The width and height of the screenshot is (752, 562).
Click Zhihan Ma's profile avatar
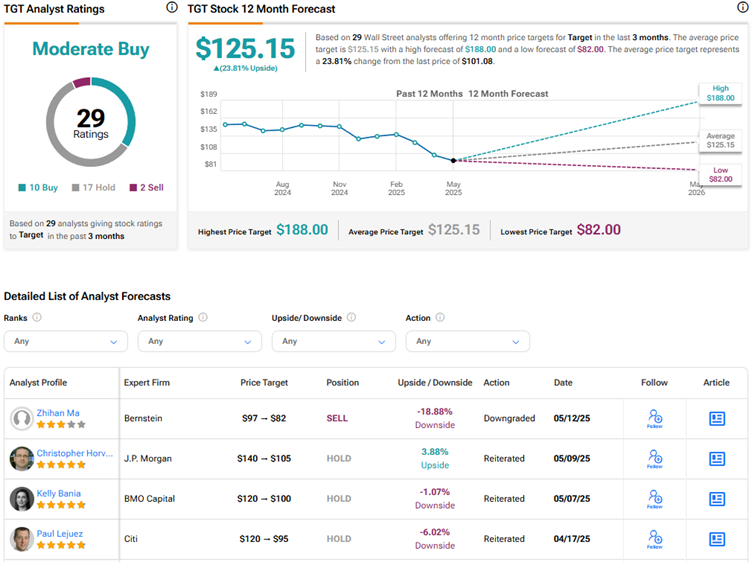click(x=22, y=419)
